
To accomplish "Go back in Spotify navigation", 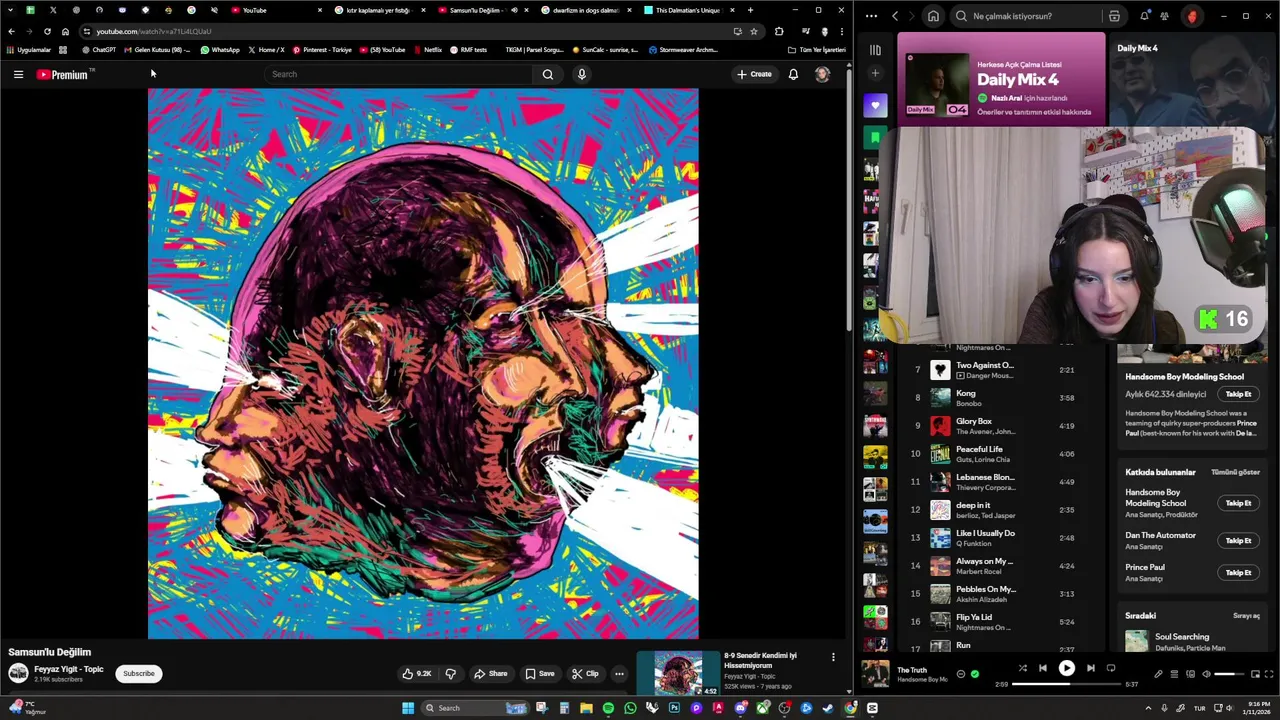I will click(895, 16).
